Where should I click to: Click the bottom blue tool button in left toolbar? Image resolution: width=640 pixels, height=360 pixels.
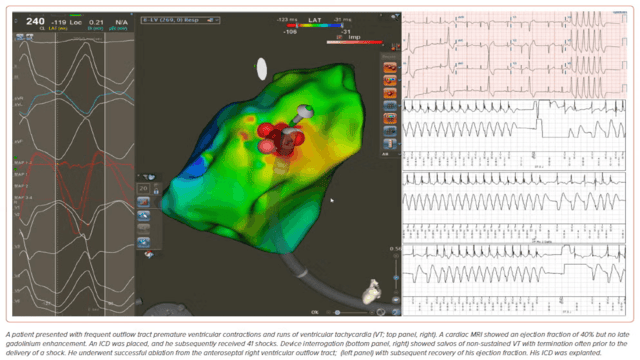tap(143, 242)
